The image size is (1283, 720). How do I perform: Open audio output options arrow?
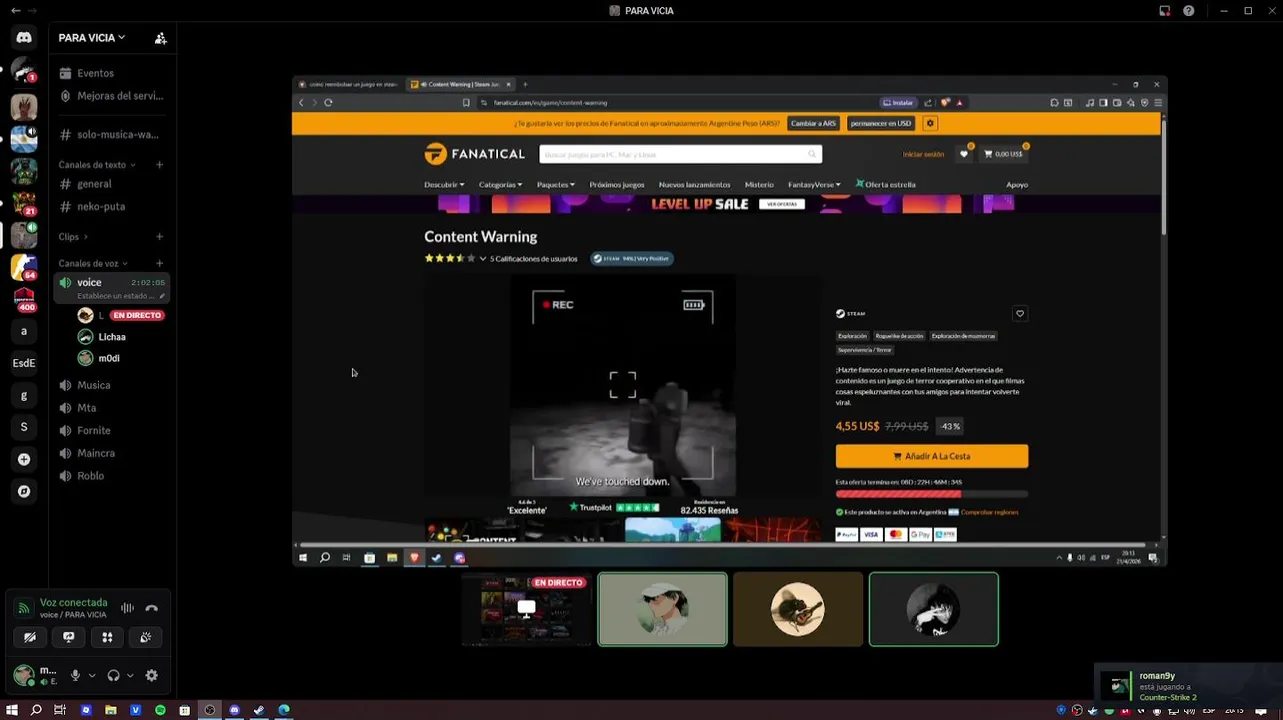pos(130,676)
